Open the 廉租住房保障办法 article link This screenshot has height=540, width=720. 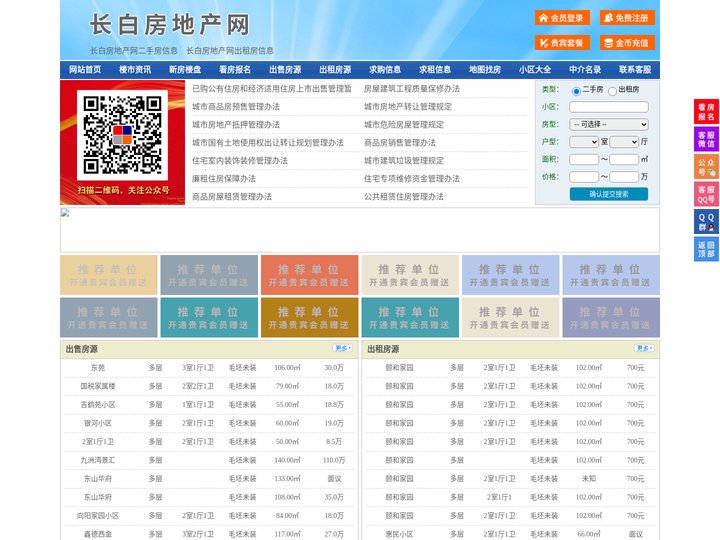(224, 179)
